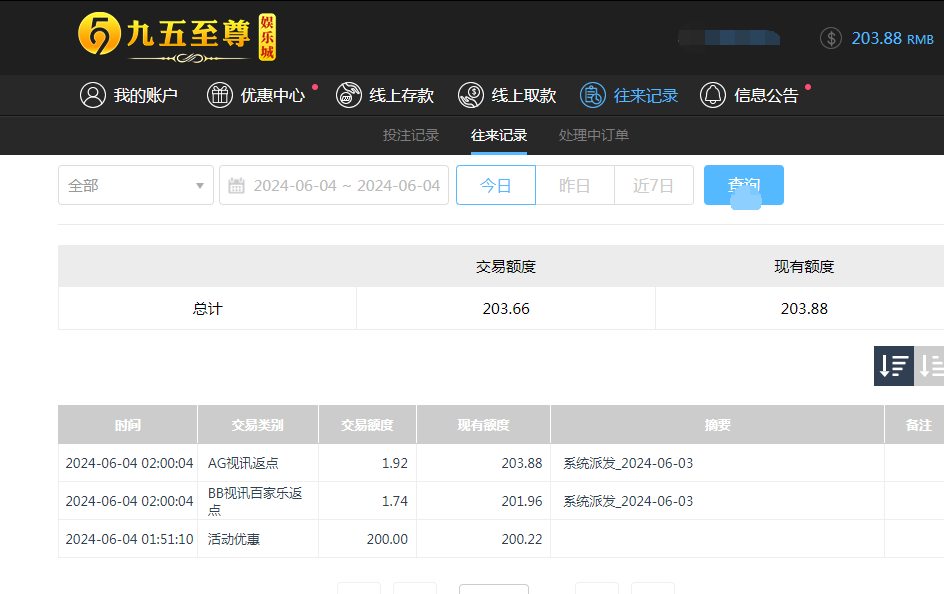Click the 线上取款 withdrawal icon
Screen dimensions: 944x594
pos(471,95)
